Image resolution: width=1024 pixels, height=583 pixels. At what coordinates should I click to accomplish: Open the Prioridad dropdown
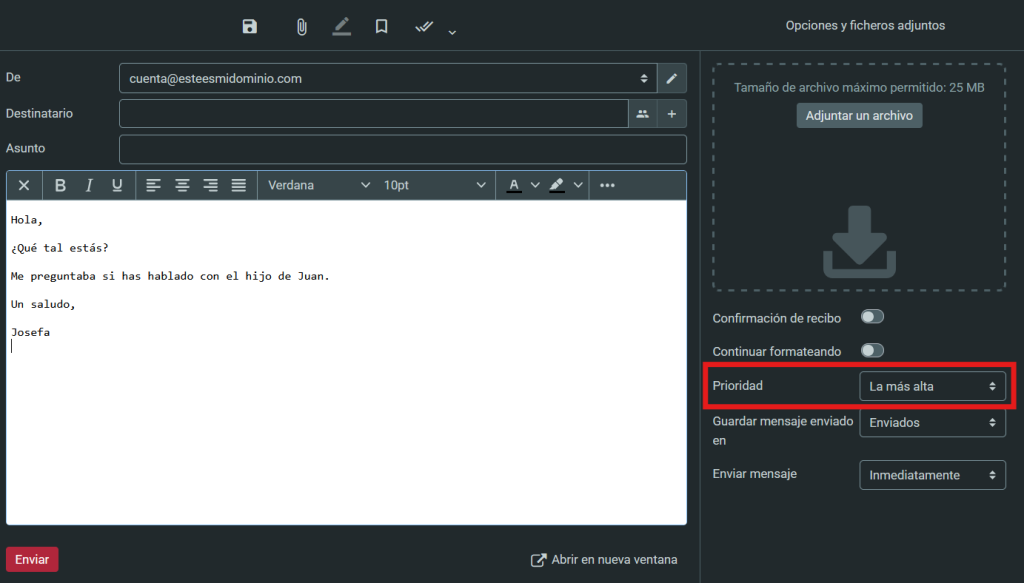932,386
